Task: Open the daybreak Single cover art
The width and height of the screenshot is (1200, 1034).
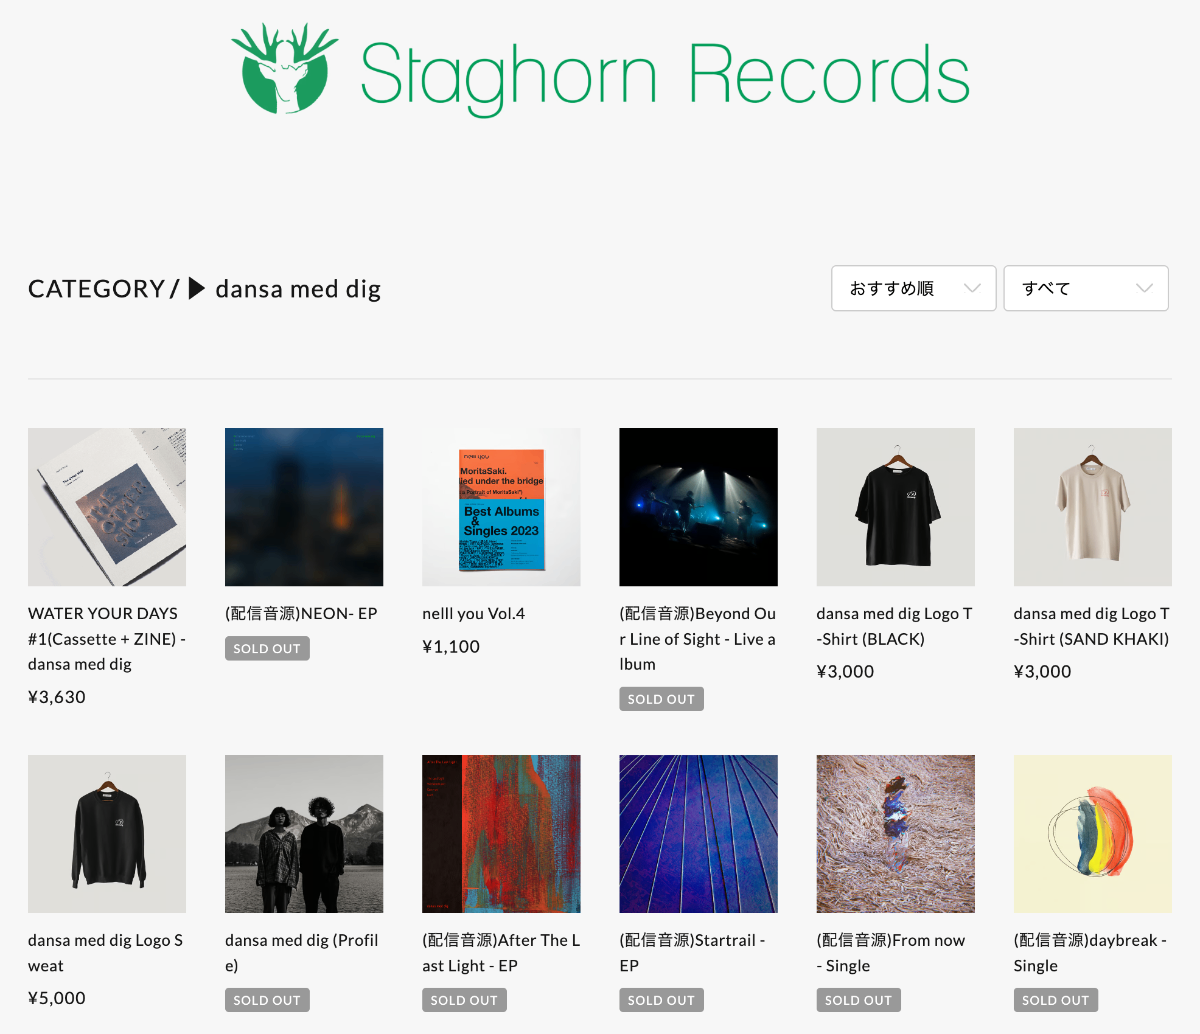Action: point(1092,834)
